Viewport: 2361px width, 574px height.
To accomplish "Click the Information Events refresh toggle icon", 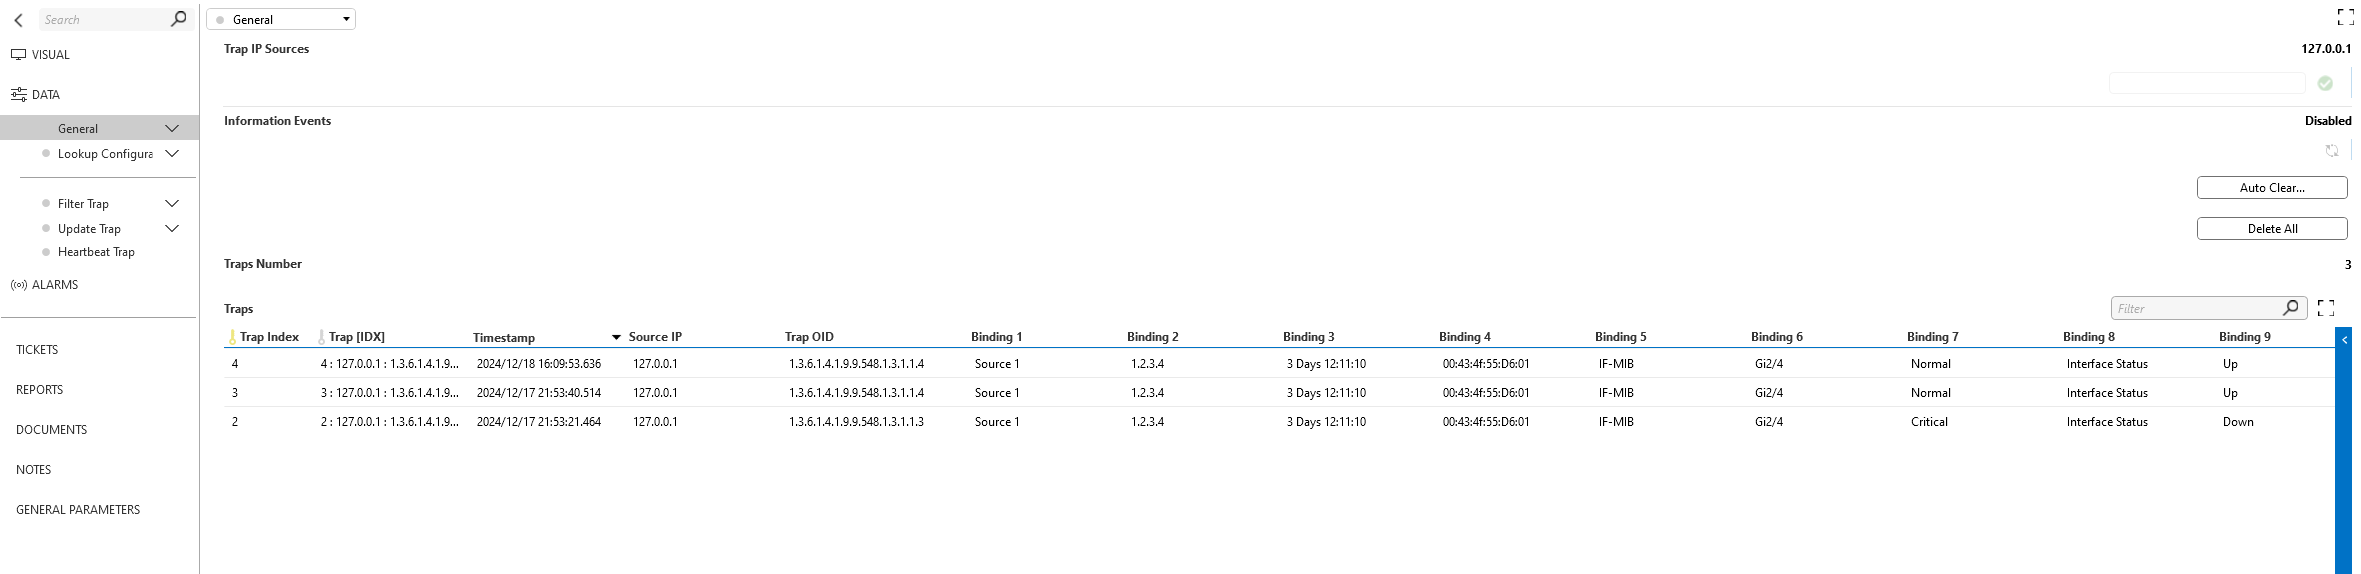I will pyautogui.click(x=2331, y=150).
